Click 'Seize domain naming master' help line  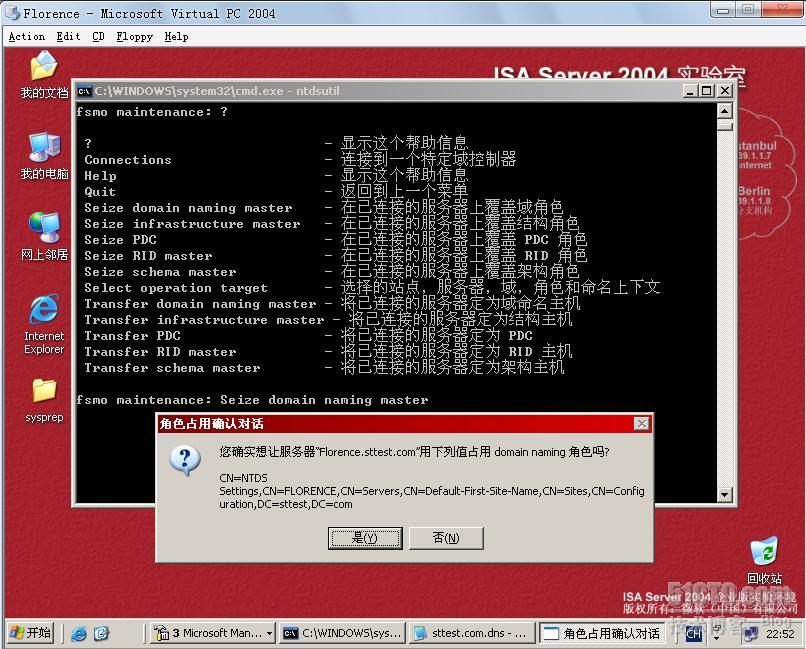324,208
